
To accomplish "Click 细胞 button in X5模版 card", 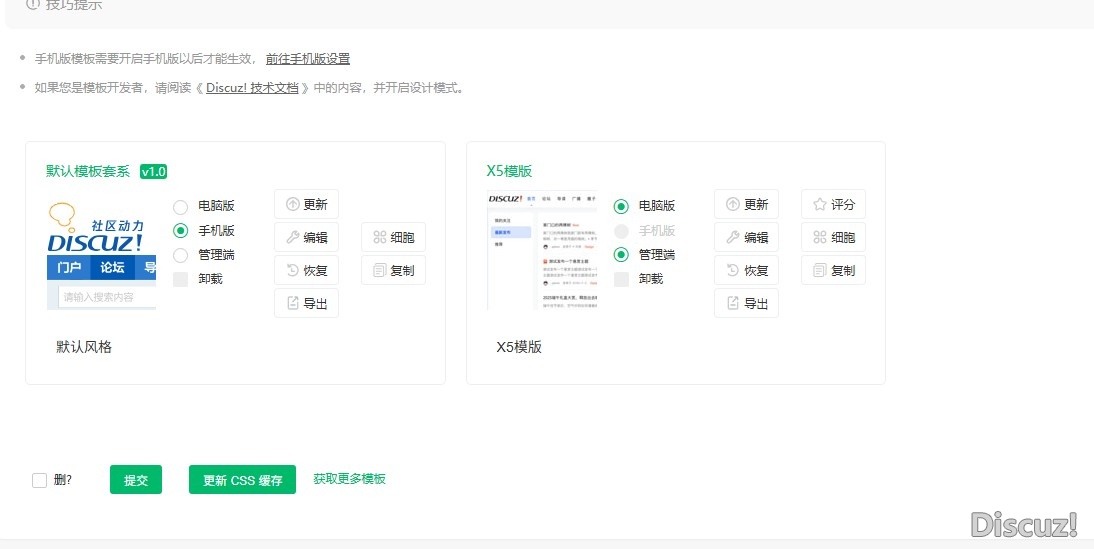I will [x=834, y=237].
